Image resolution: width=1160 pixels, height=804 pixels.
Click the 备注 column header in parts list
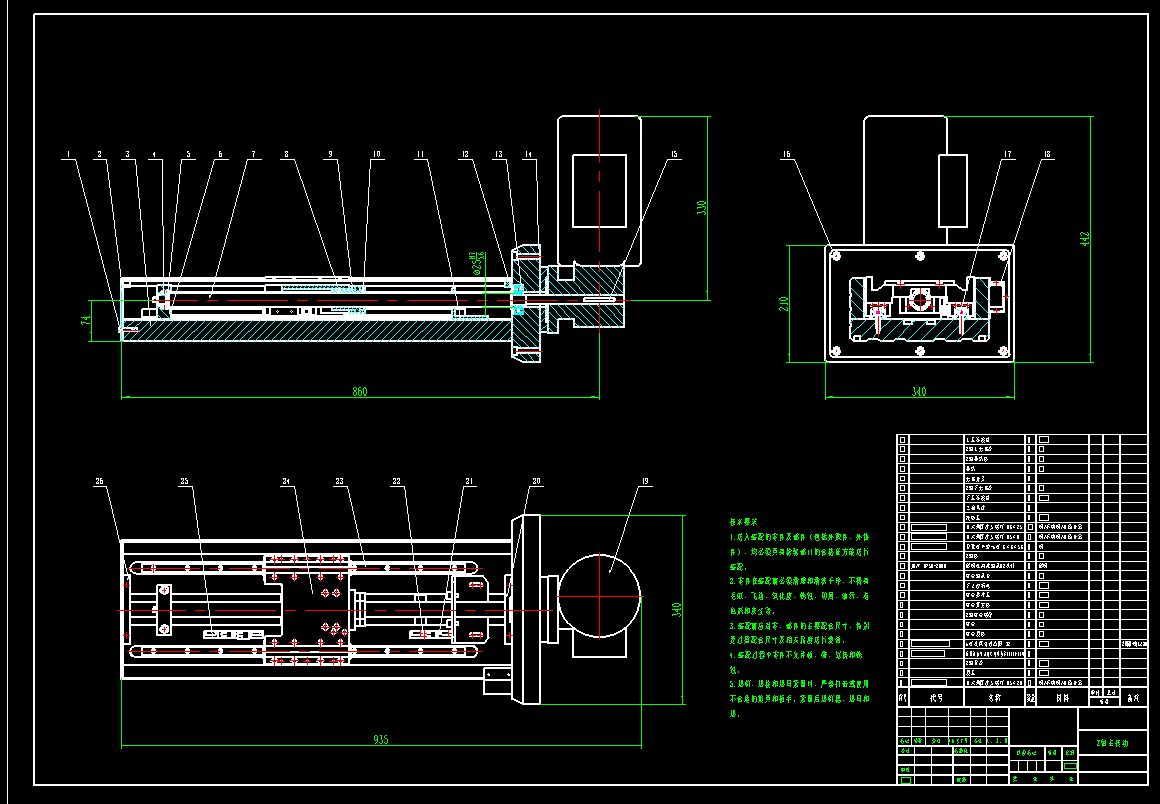tap(1133, 697)
